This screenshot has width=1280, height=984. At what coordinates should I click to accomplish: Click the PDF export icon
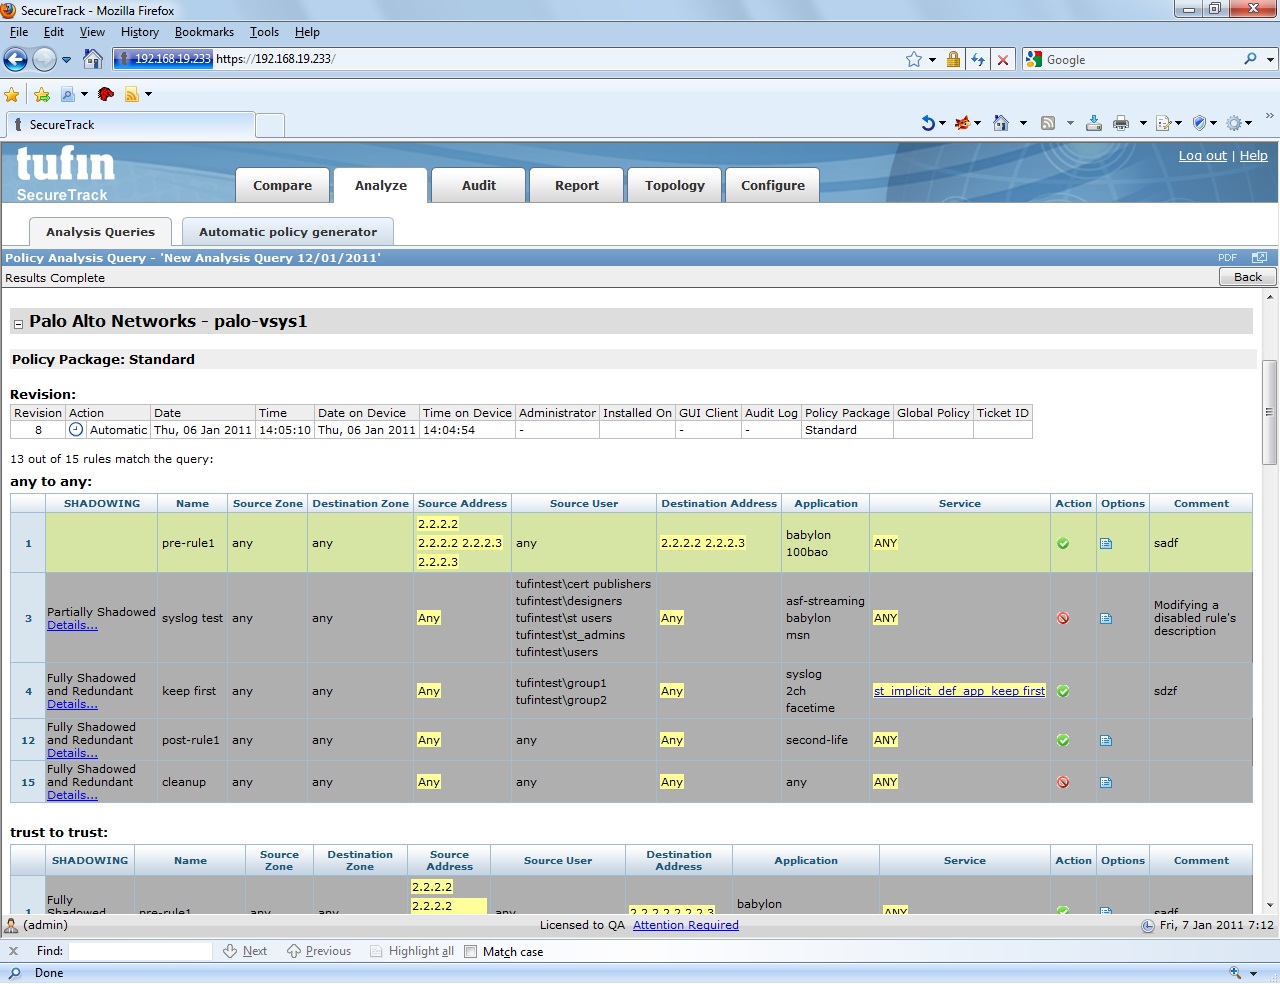(1227, 258)
